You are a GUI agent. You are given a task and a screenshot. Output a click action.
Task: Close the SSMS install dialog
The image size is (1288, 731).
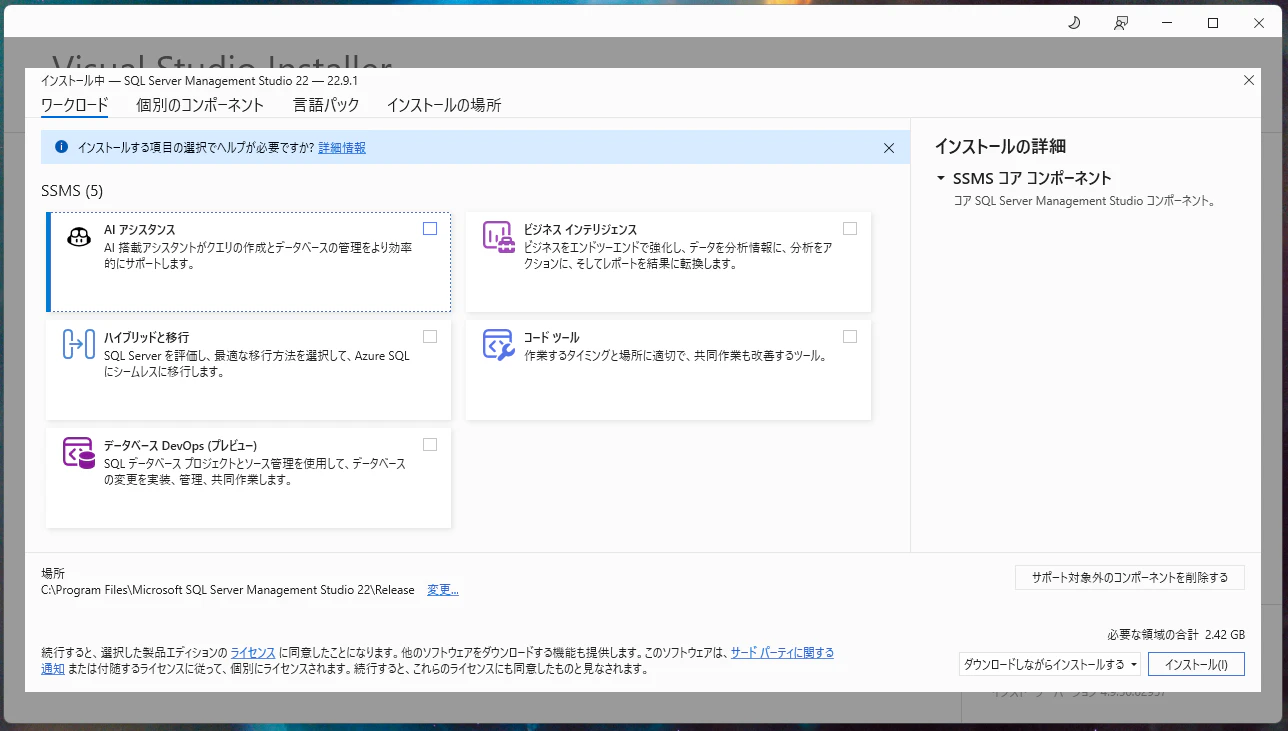[x=1248, y=80]
